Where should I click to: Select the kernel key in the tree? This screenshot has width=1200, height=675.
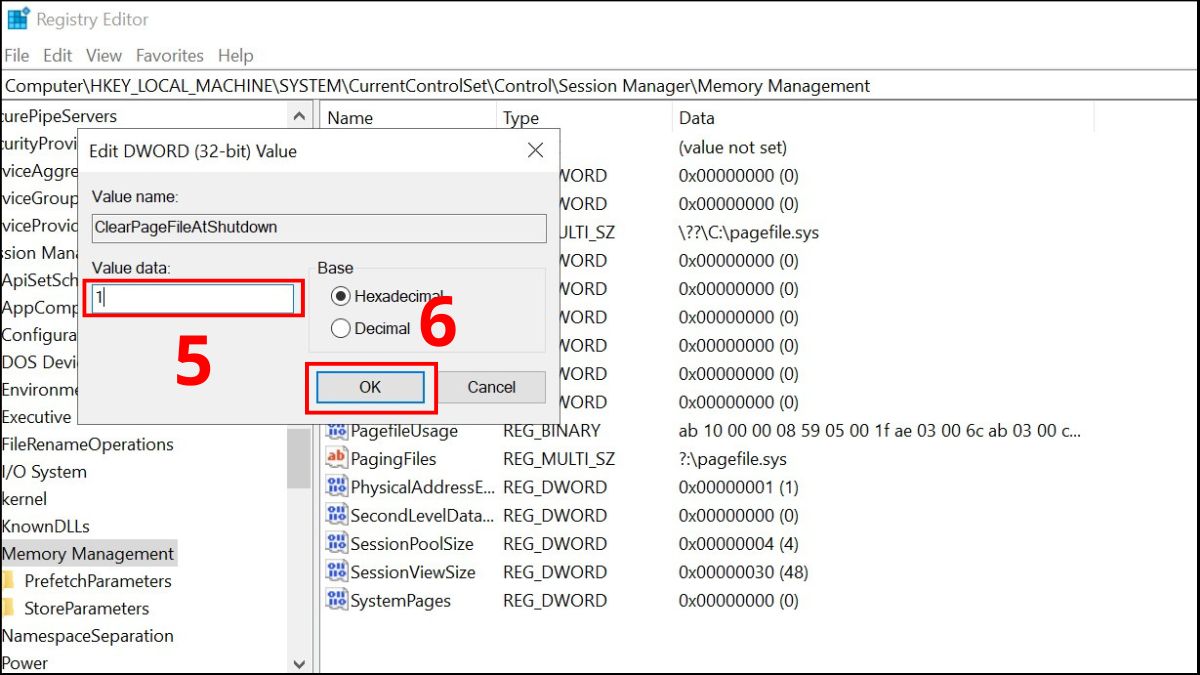click(x=25, y=498)
